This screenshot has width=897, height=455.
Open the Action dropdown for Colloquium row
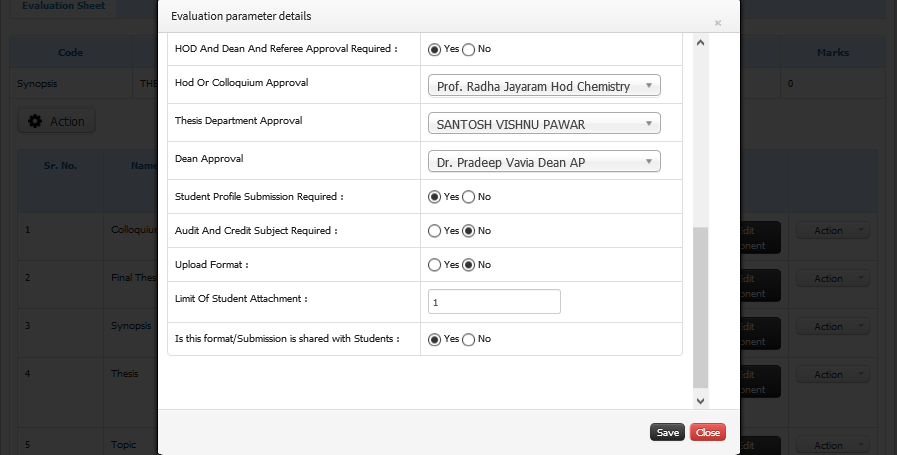833,231
